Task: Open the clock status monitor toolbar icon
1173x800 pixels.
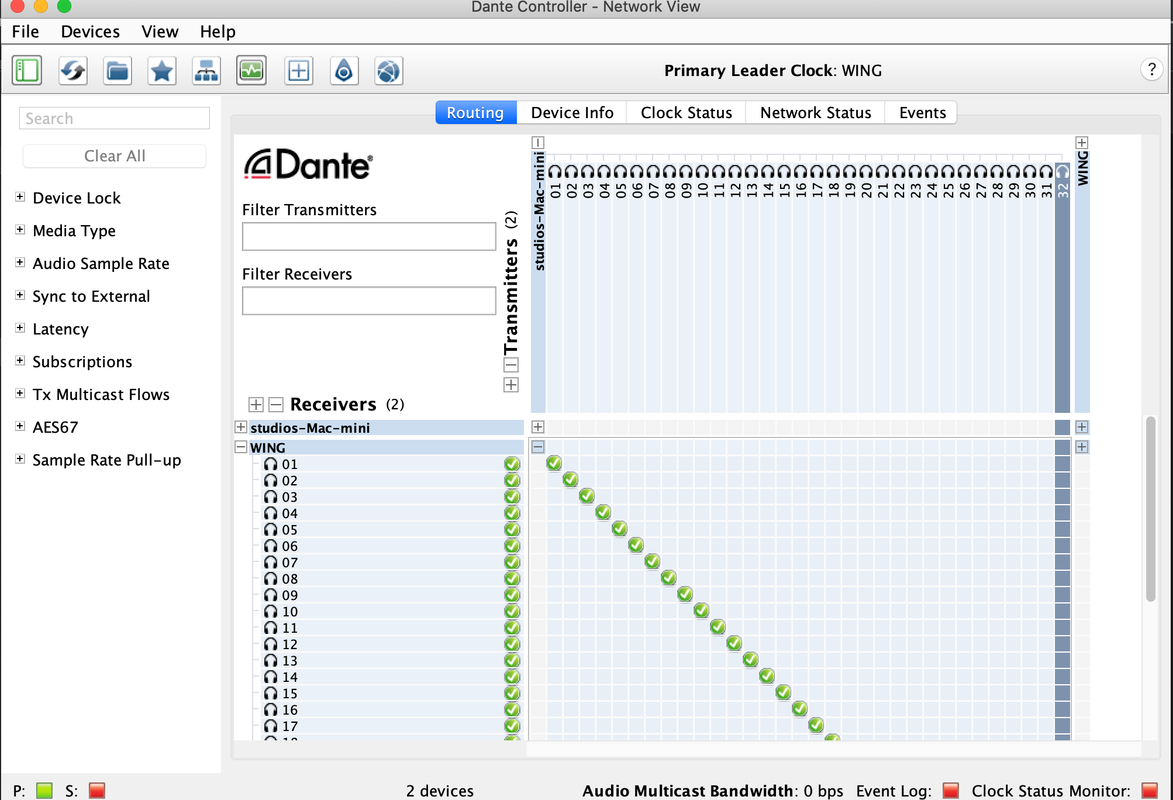Action: (x=251, y=71)
